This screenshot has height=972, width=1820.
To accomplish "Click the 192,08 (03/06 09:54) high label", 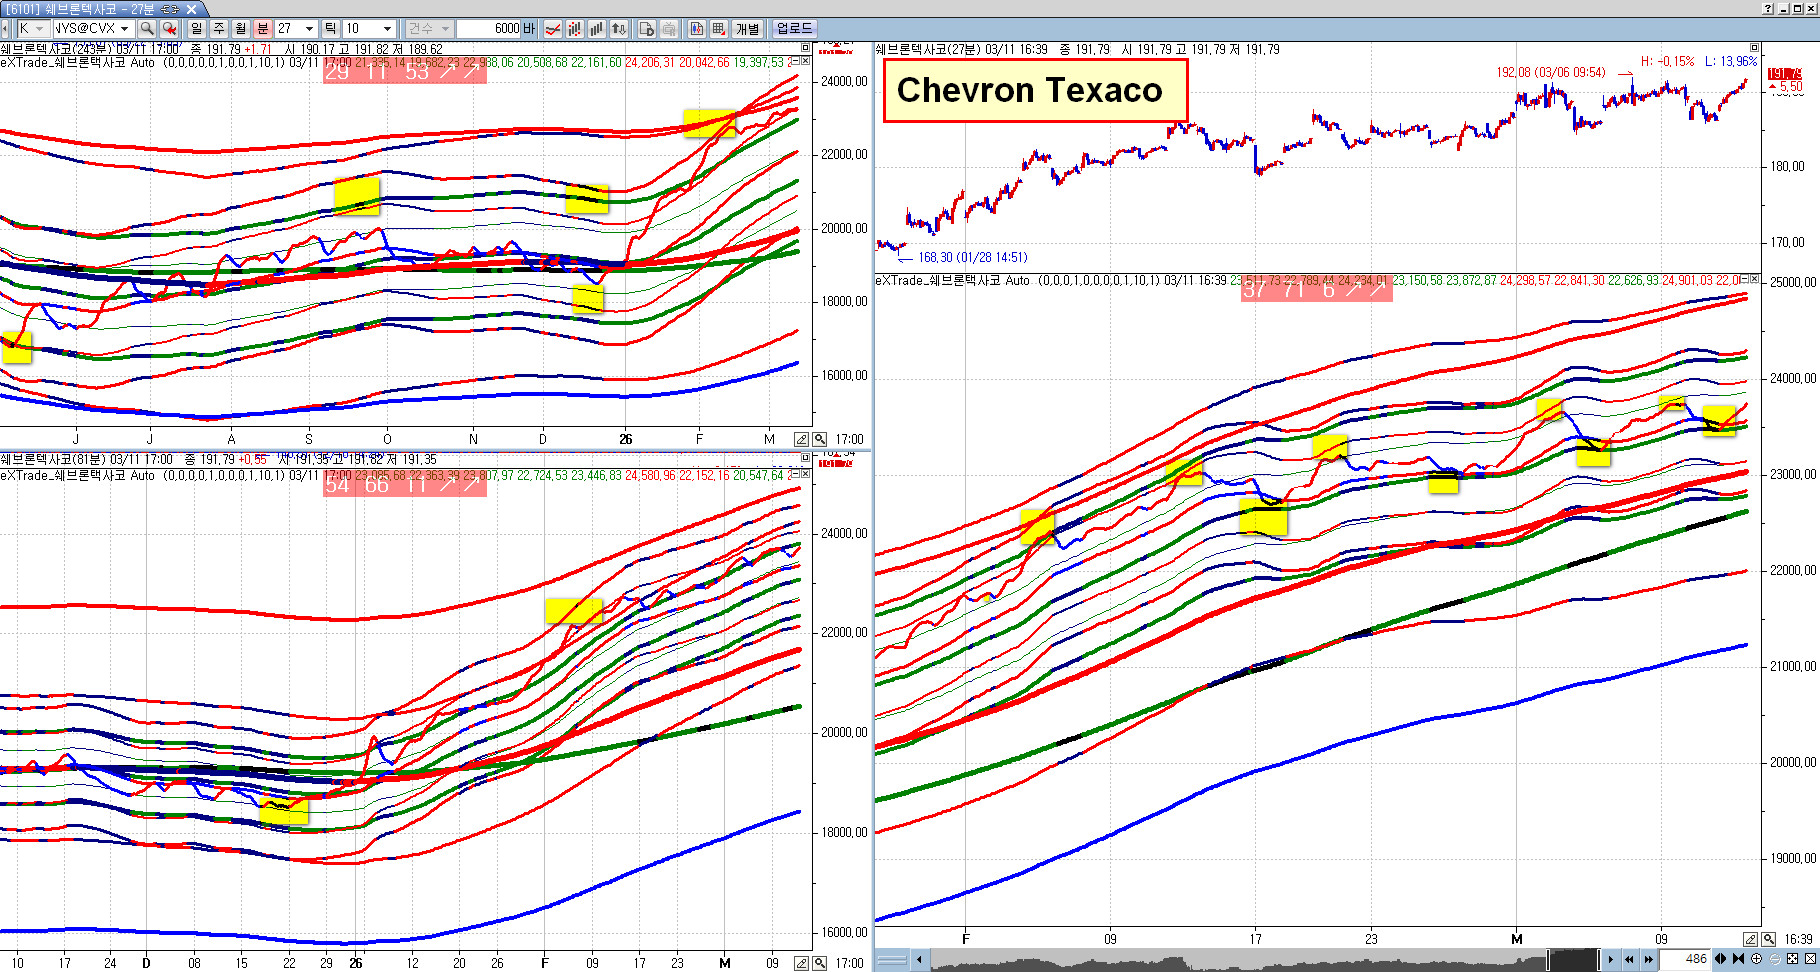I will pyautogui.click(x=1551, y=72).
